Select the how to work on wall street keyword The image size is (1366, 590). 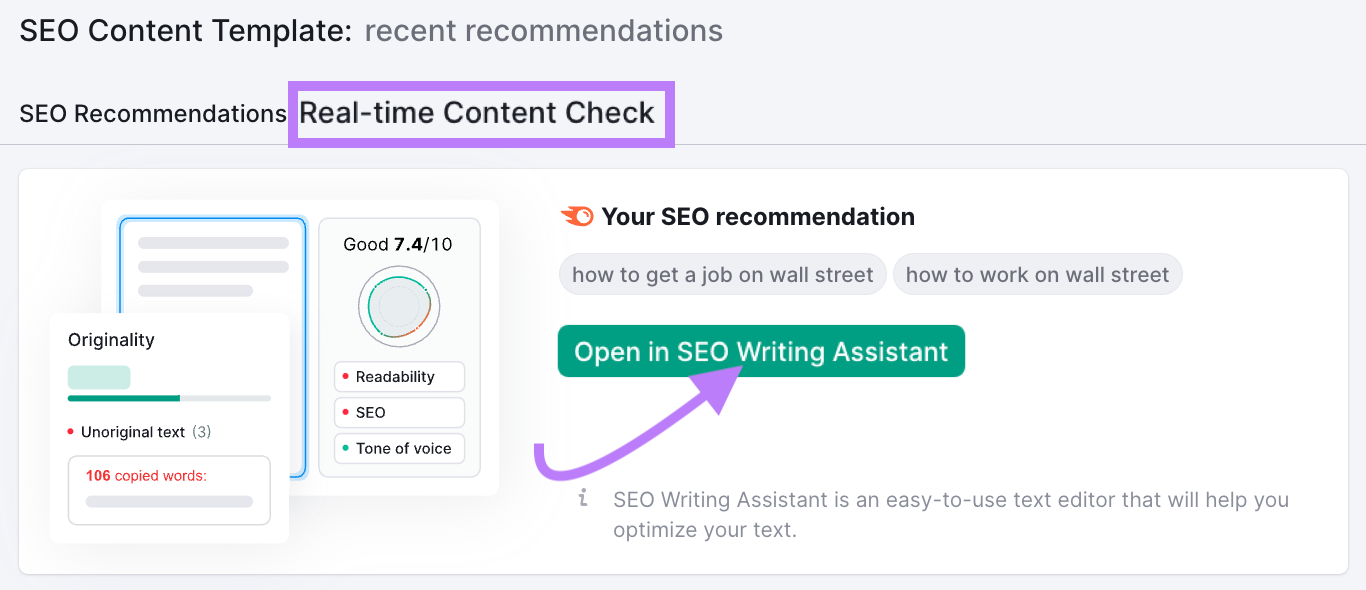pyautogui.click(x=1037, y=274)
